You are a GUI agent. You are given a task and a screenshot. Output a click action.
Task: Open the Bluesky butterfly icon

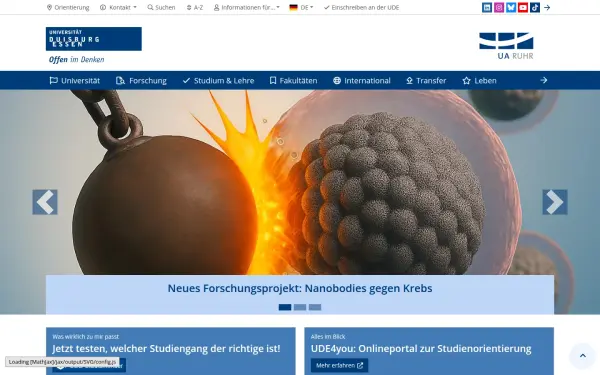511,7
